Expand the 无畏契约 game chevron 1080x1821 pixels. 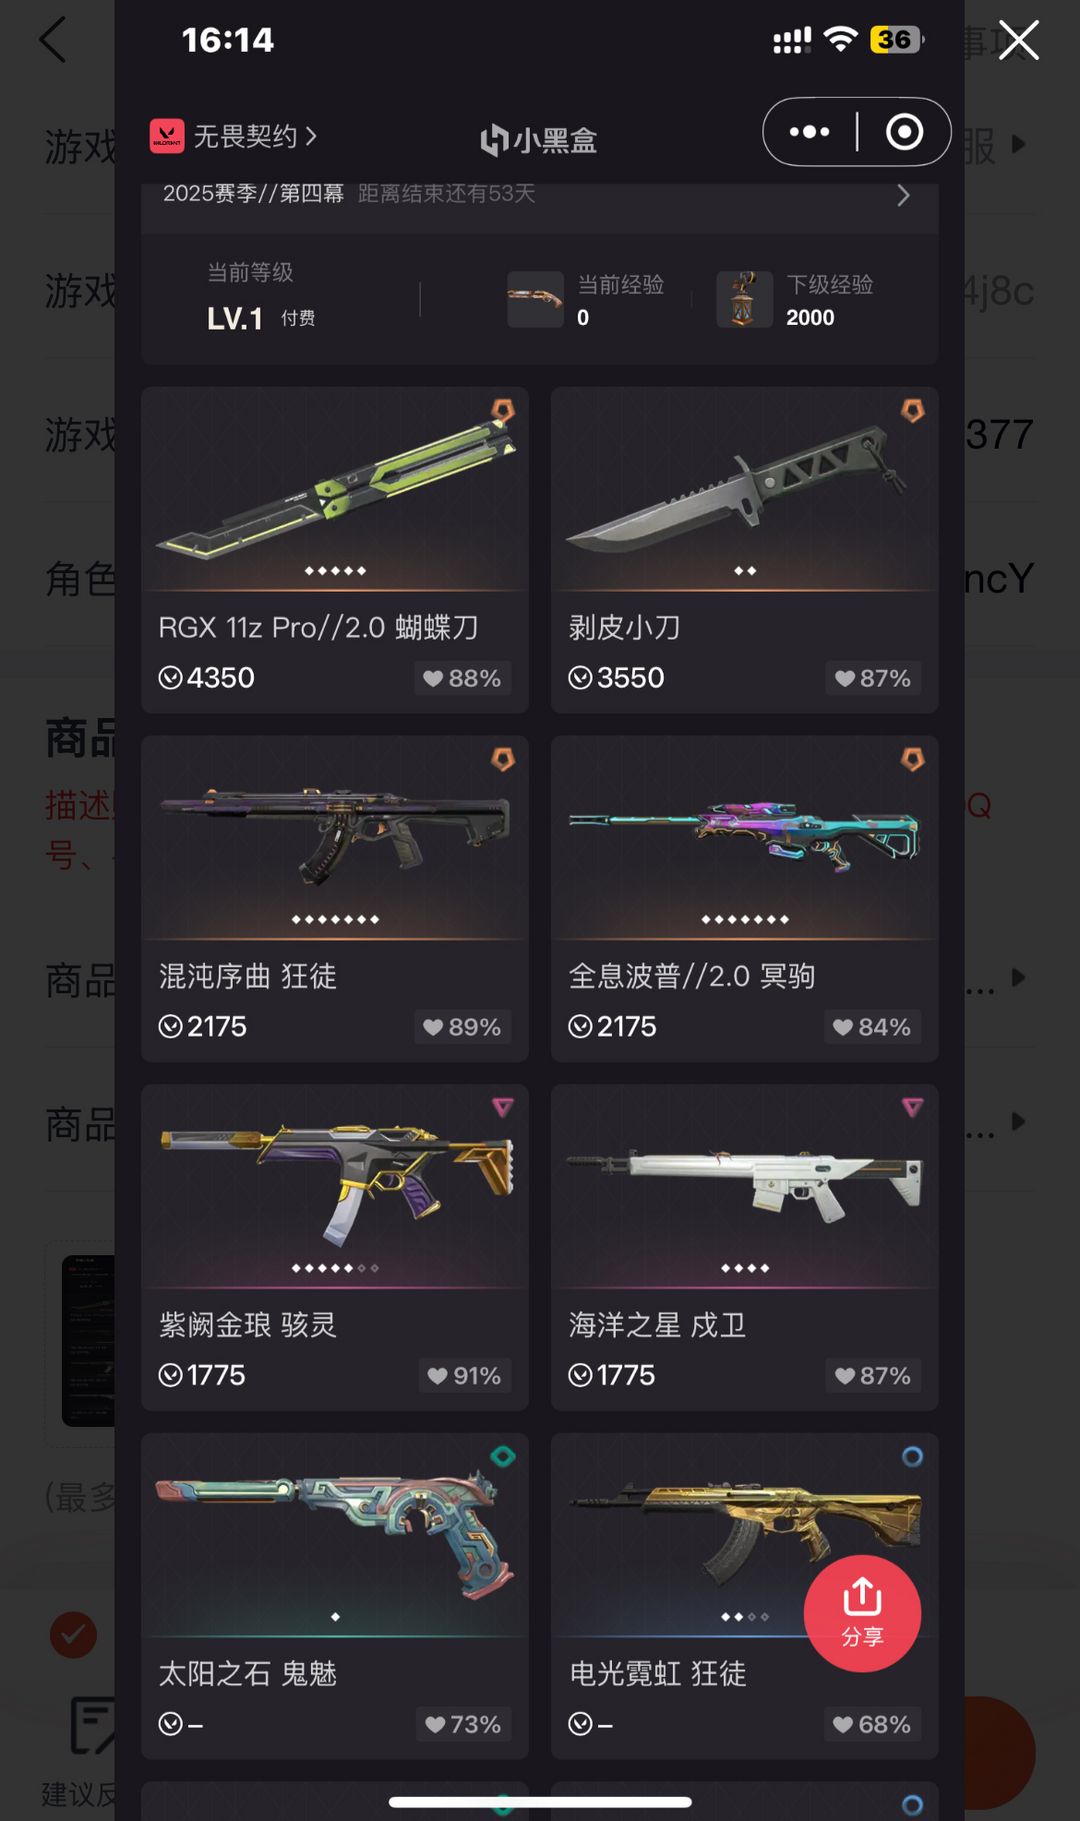(x=311, y=136)
